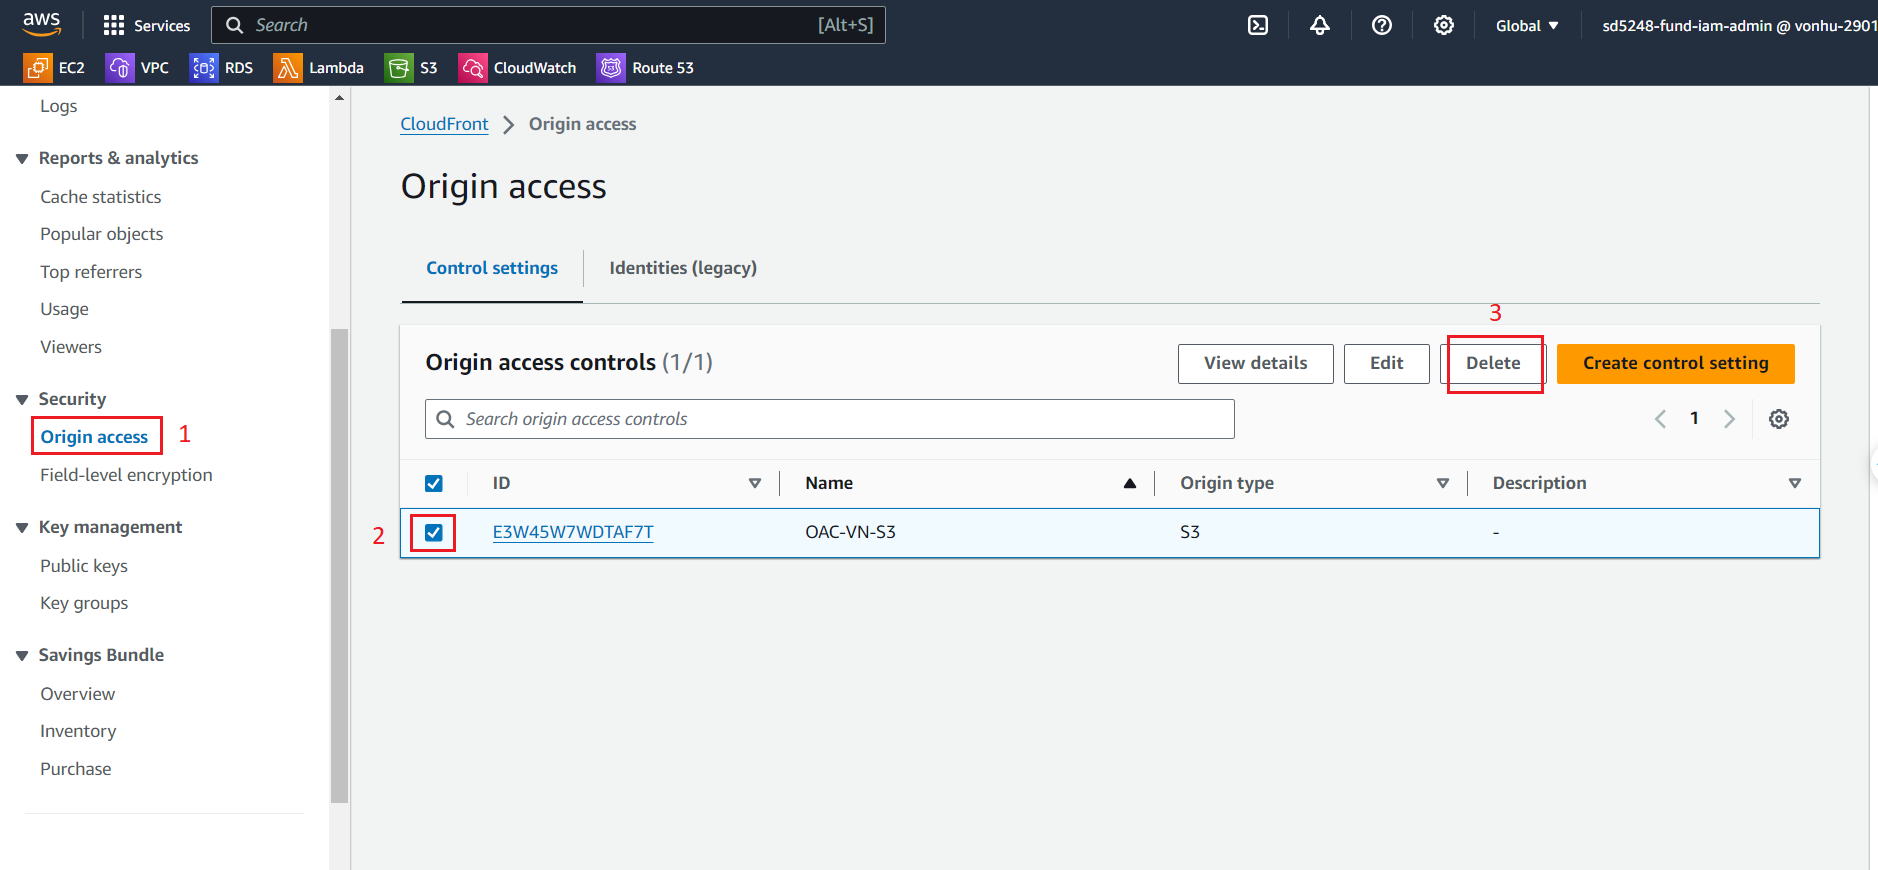Switch to the Identities (legacy) tab
This screenshot has height=870, width=1878.
682,268
